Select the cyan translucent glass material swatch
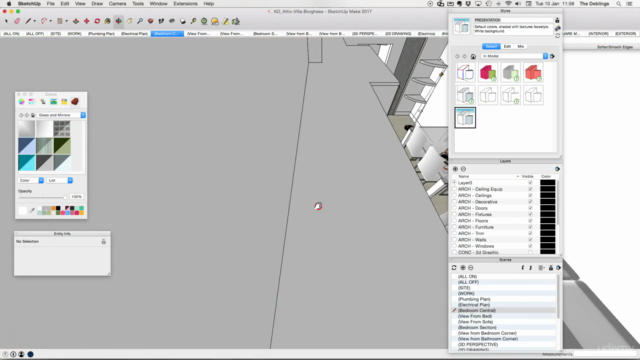 coord(27,163)
